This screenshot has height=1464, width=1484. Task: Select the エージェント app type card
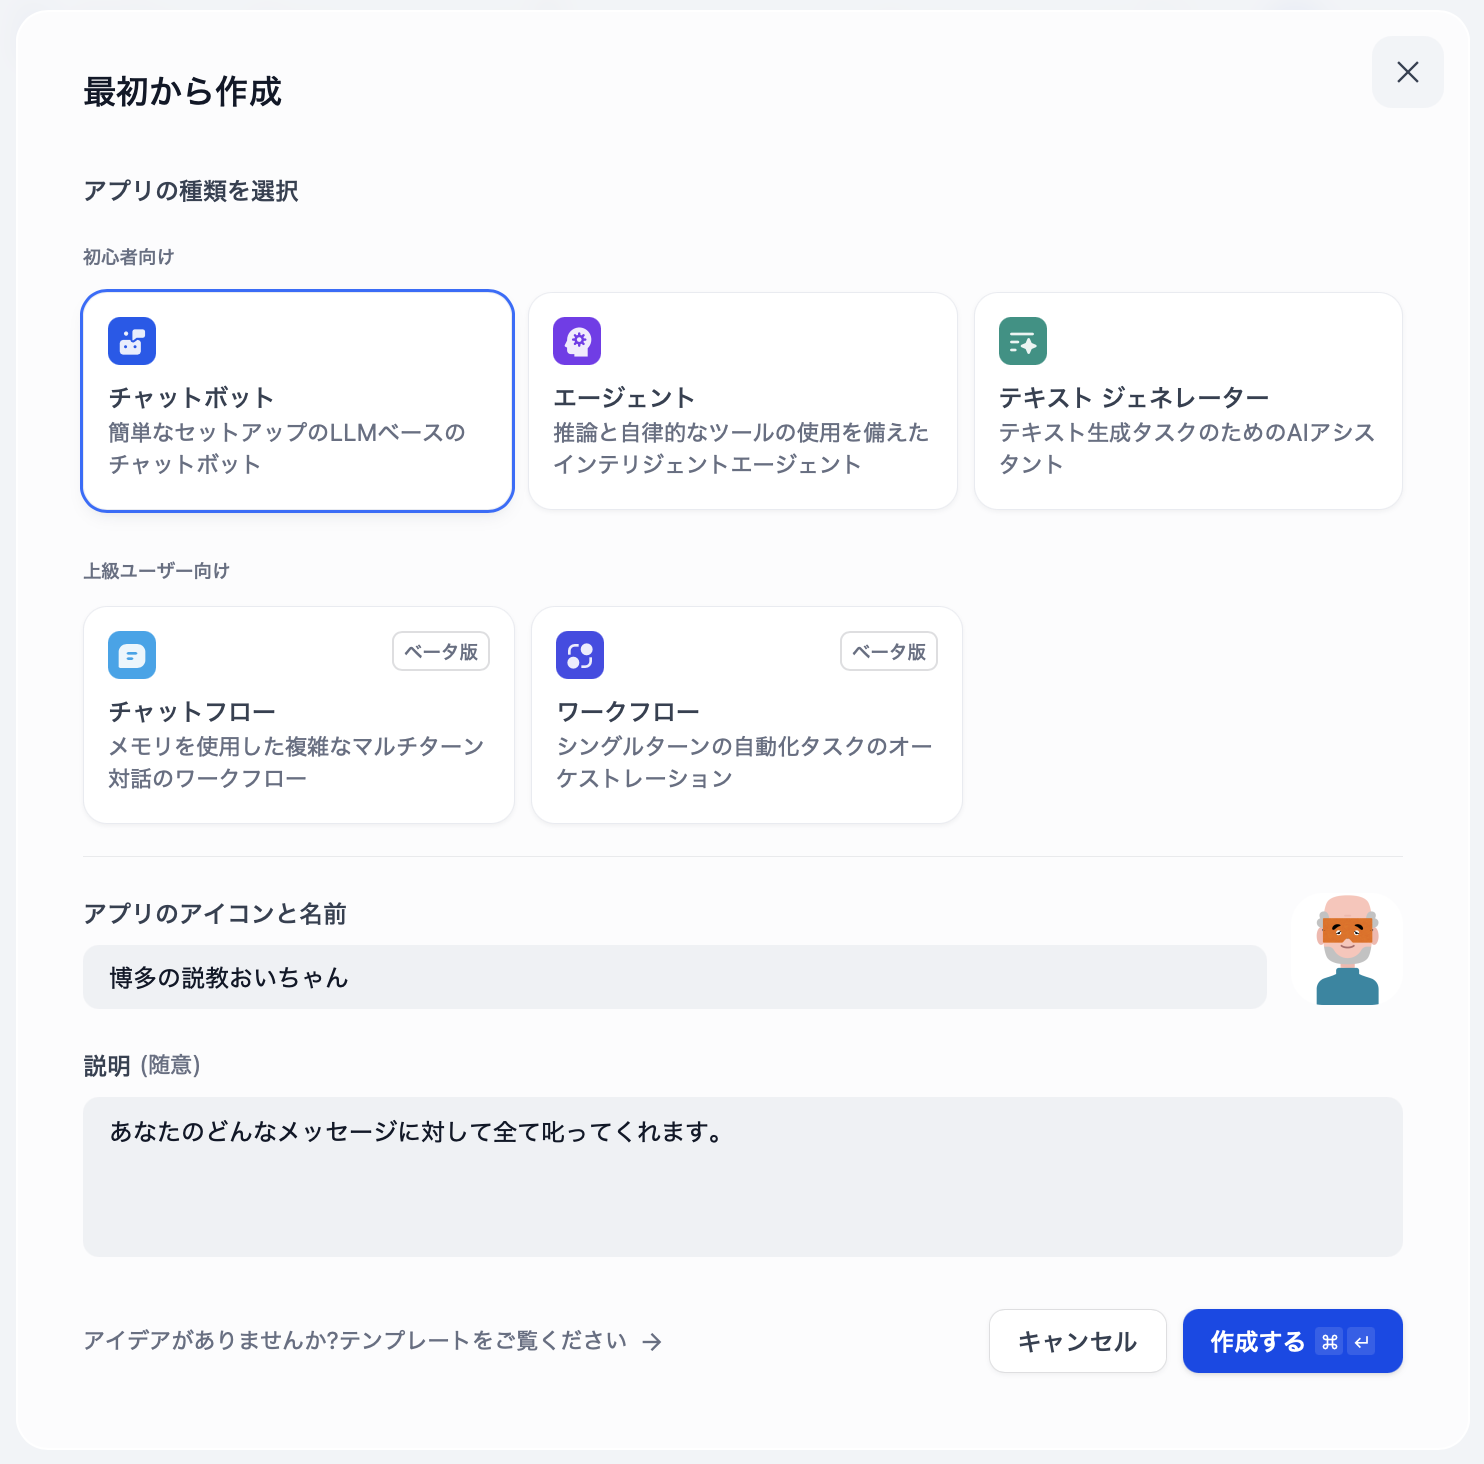pyautogui.click(x=743, y=401)
